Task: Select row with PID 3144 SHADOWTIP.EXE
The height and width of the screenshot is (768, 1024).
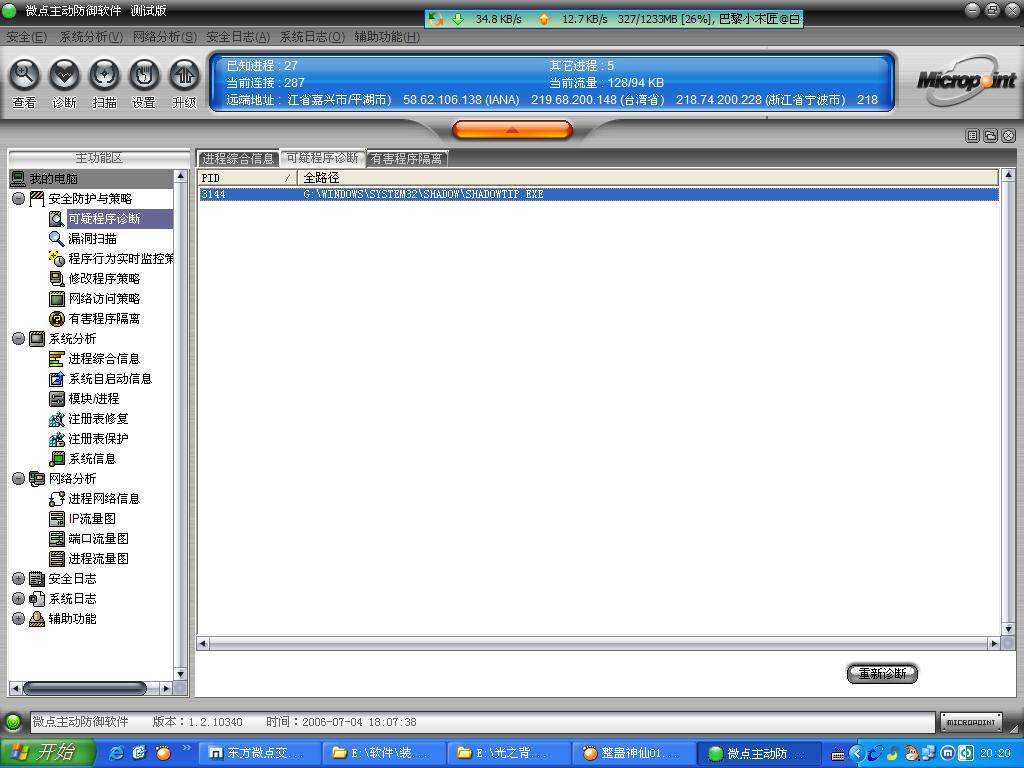Action: click(599, 194)
